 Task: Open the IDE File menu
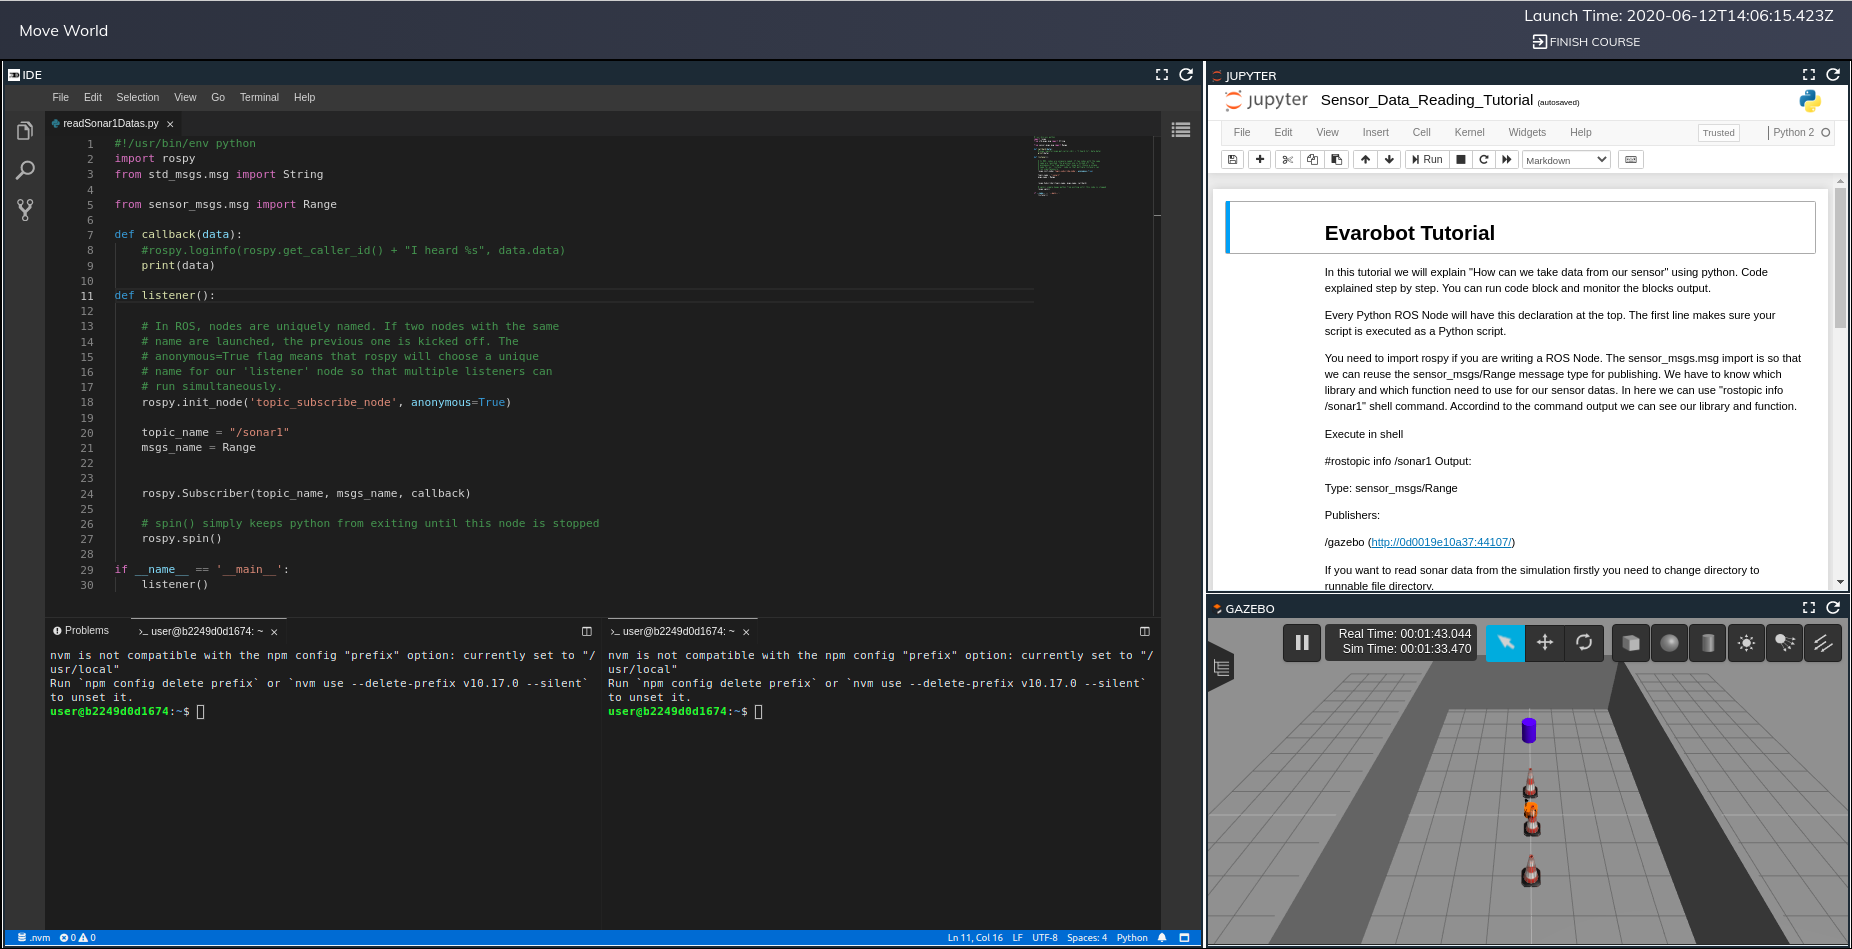point(60,97)
